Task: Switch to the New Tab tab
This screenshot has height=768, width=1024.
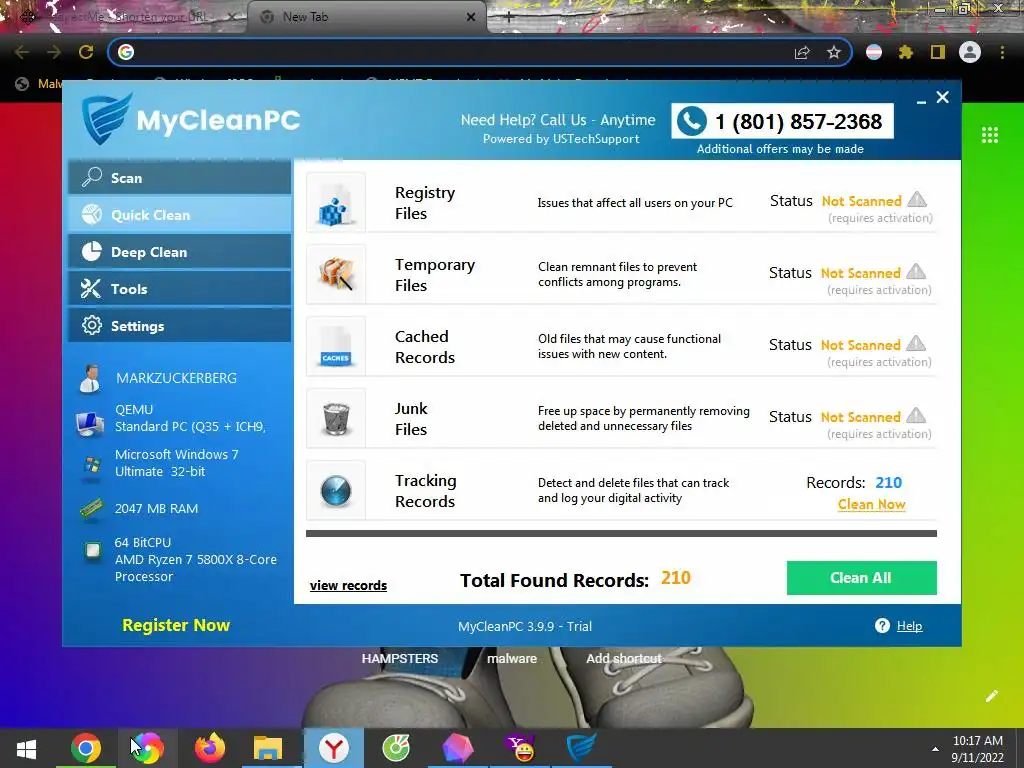Action: 366,17
